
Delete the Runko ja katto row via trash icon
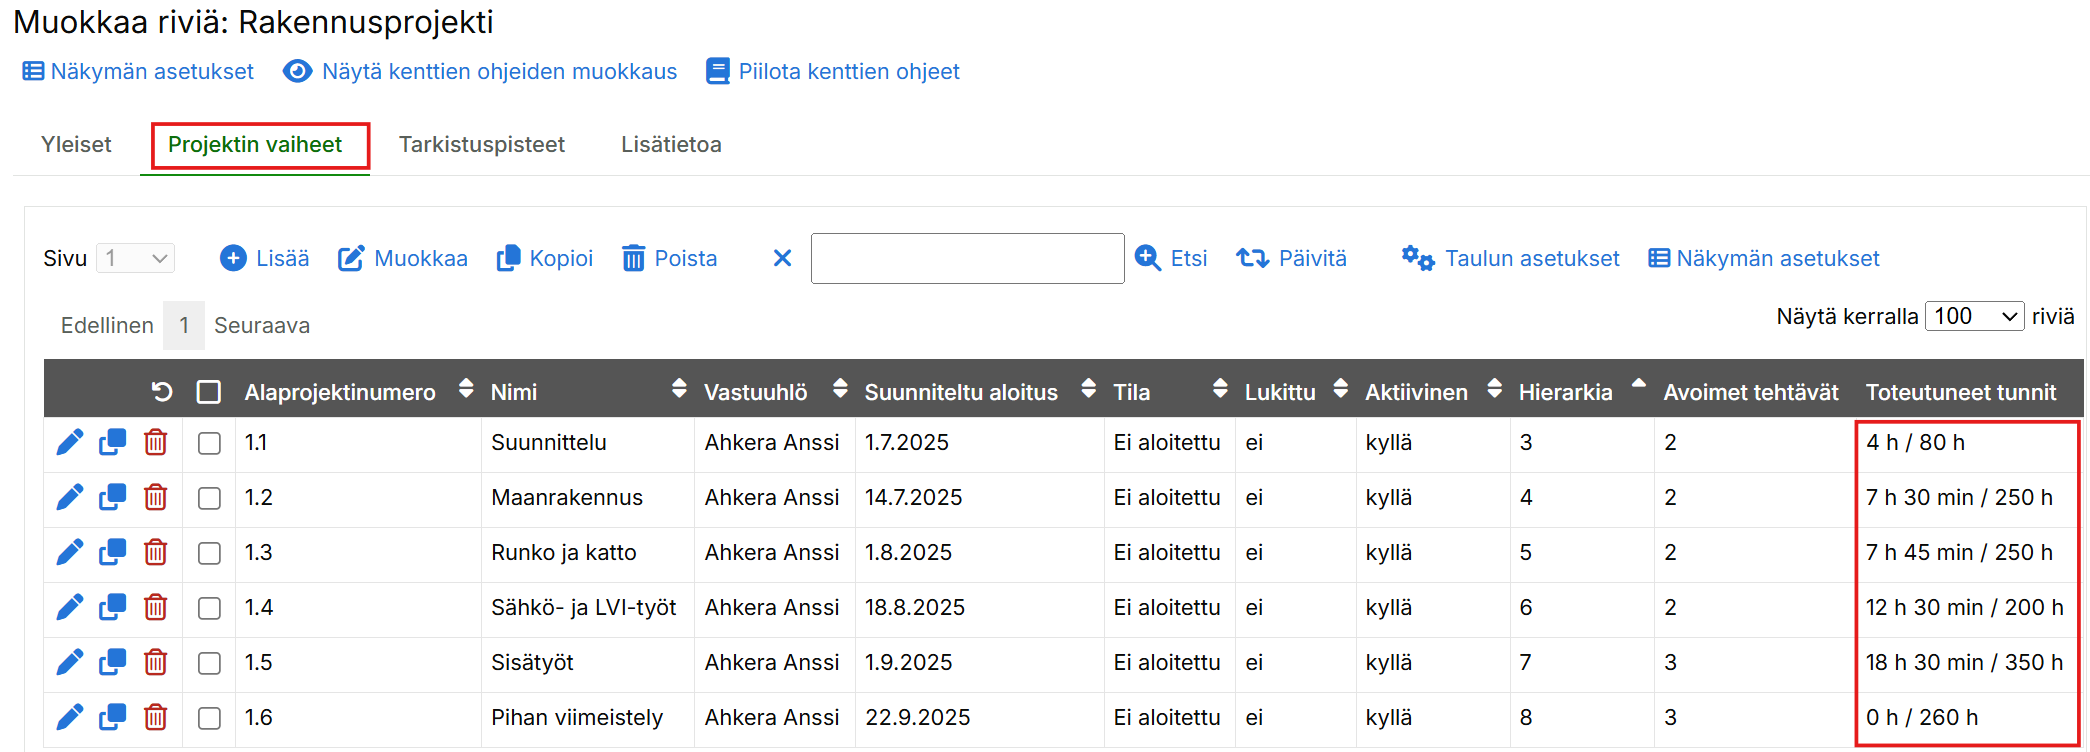[x=155, y=552]
